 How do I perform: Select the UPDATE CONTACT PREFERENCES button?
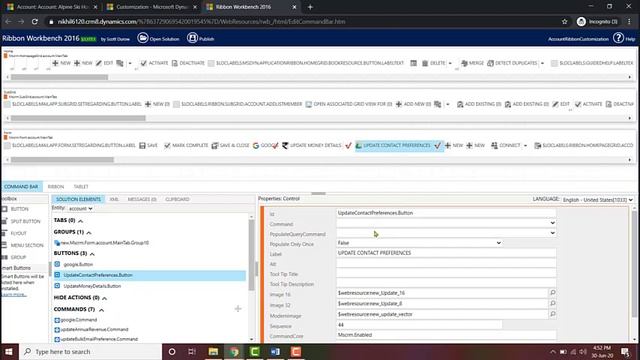[399, 146]
